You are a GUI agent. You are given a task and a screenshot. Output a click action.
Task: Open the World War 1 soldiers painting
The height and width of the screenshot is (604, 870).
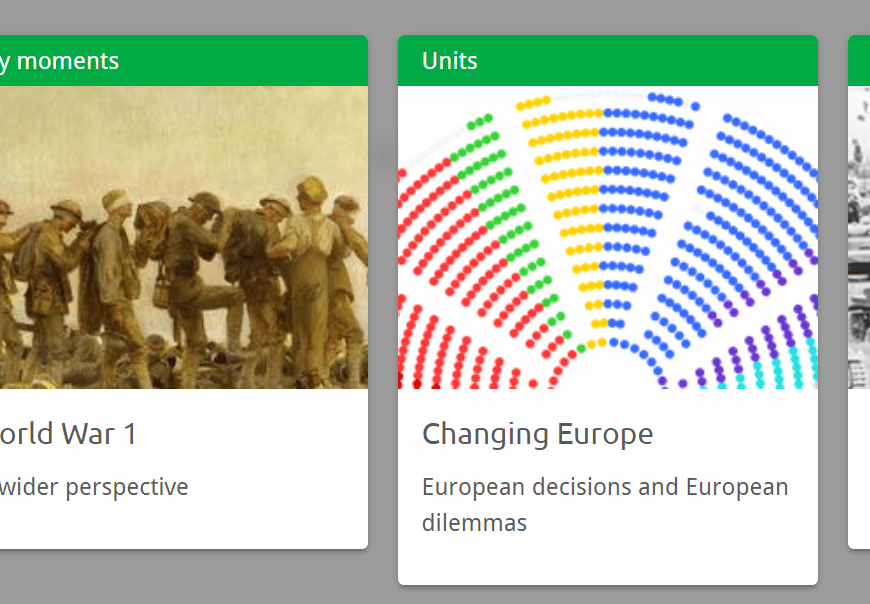tap(183, 237)
